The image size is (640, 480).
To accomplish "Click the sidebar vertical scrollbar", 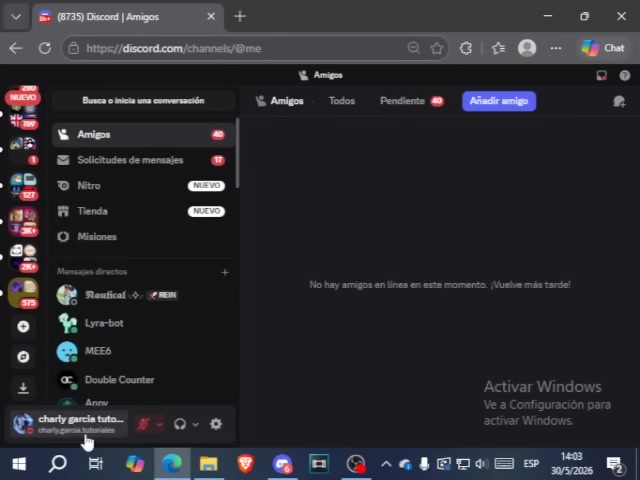I will coord(237,153).
